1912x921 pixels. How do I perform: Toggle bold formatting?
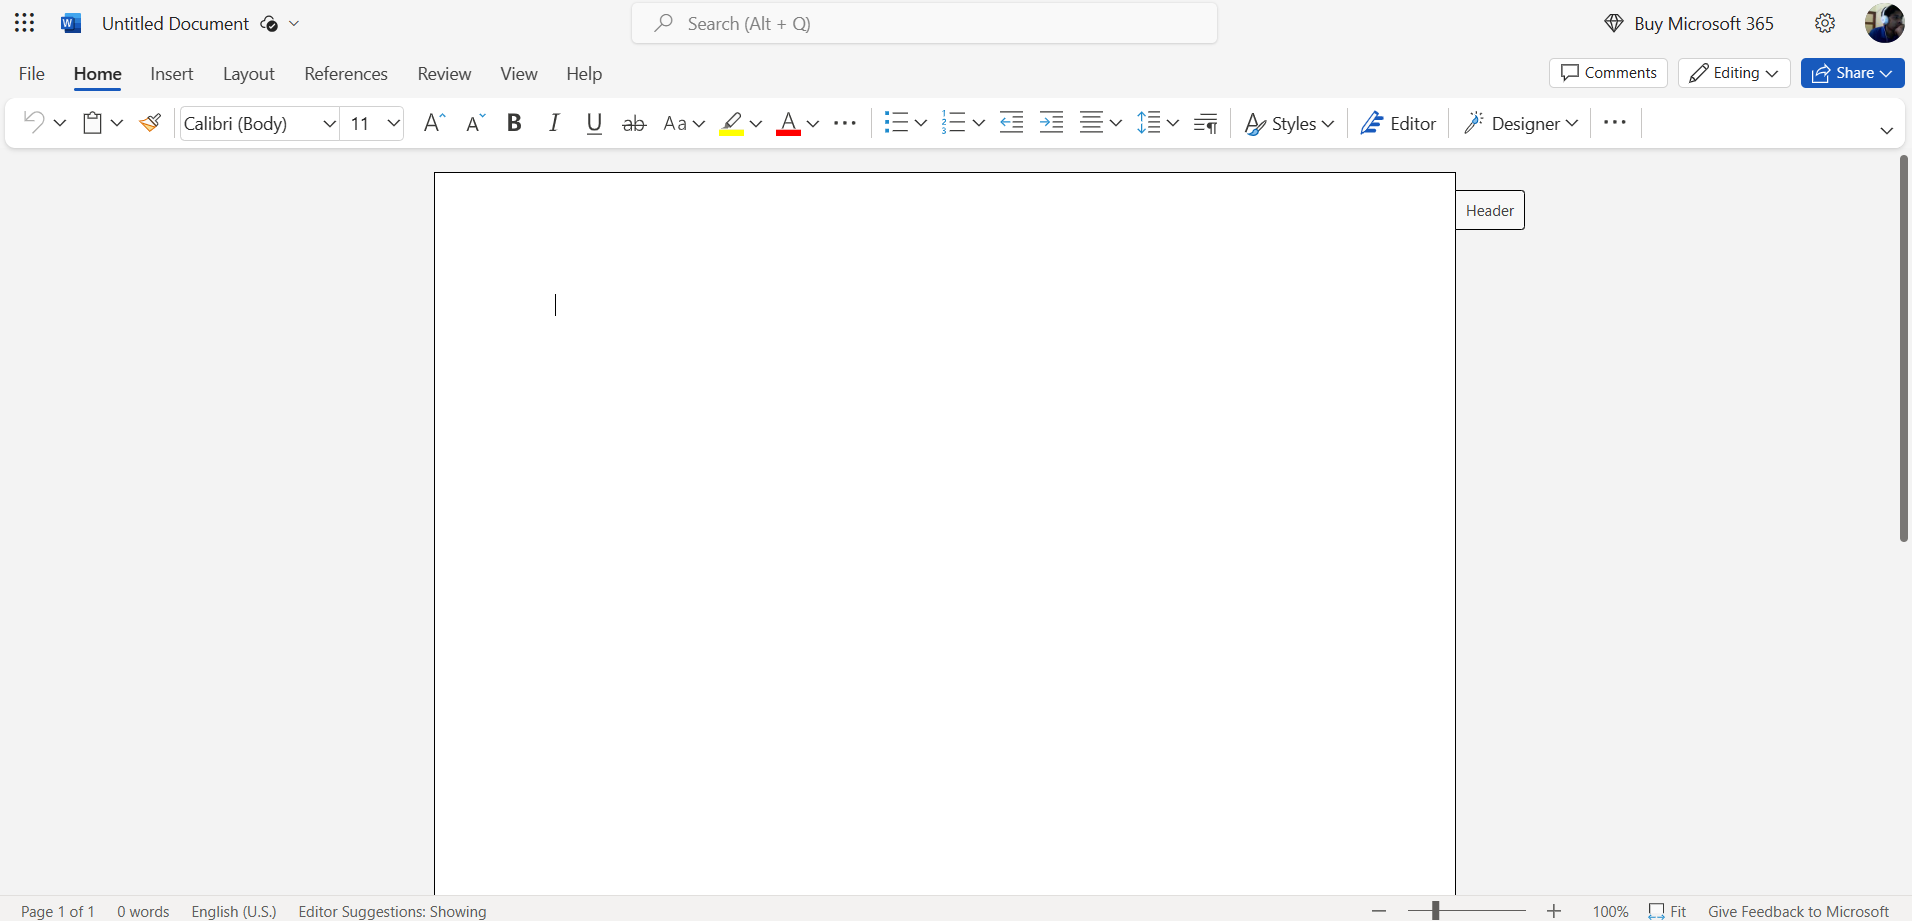point(515,122)
